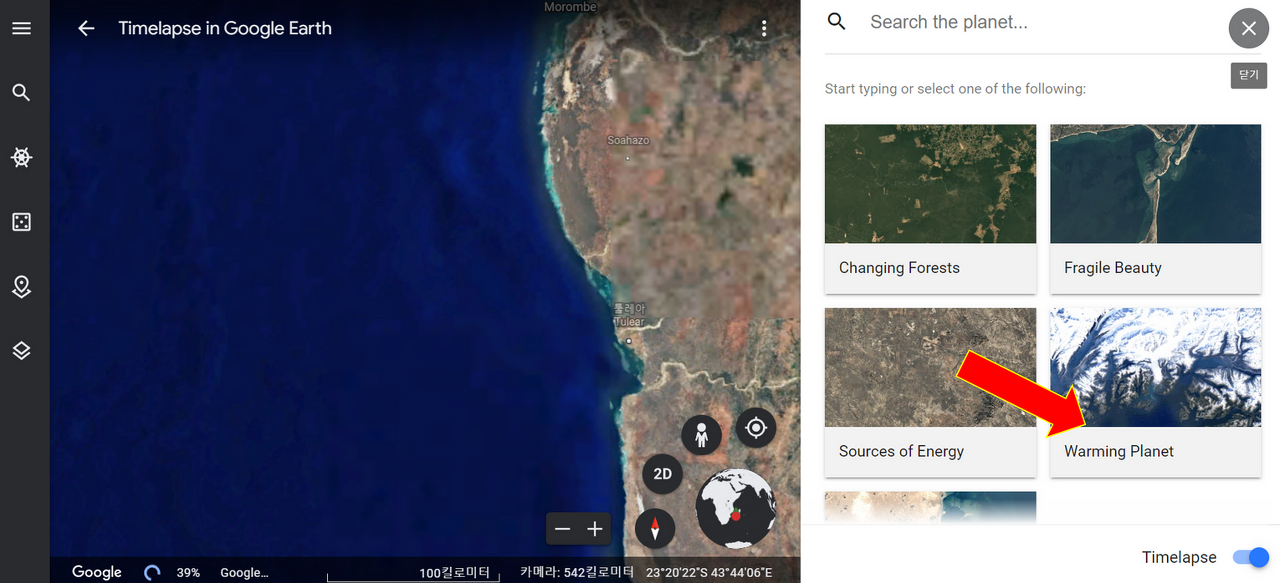The height and width of the screenshot is (583, 1280).
Task: Open the three-dot more options menu
Action: click(764, 28)
